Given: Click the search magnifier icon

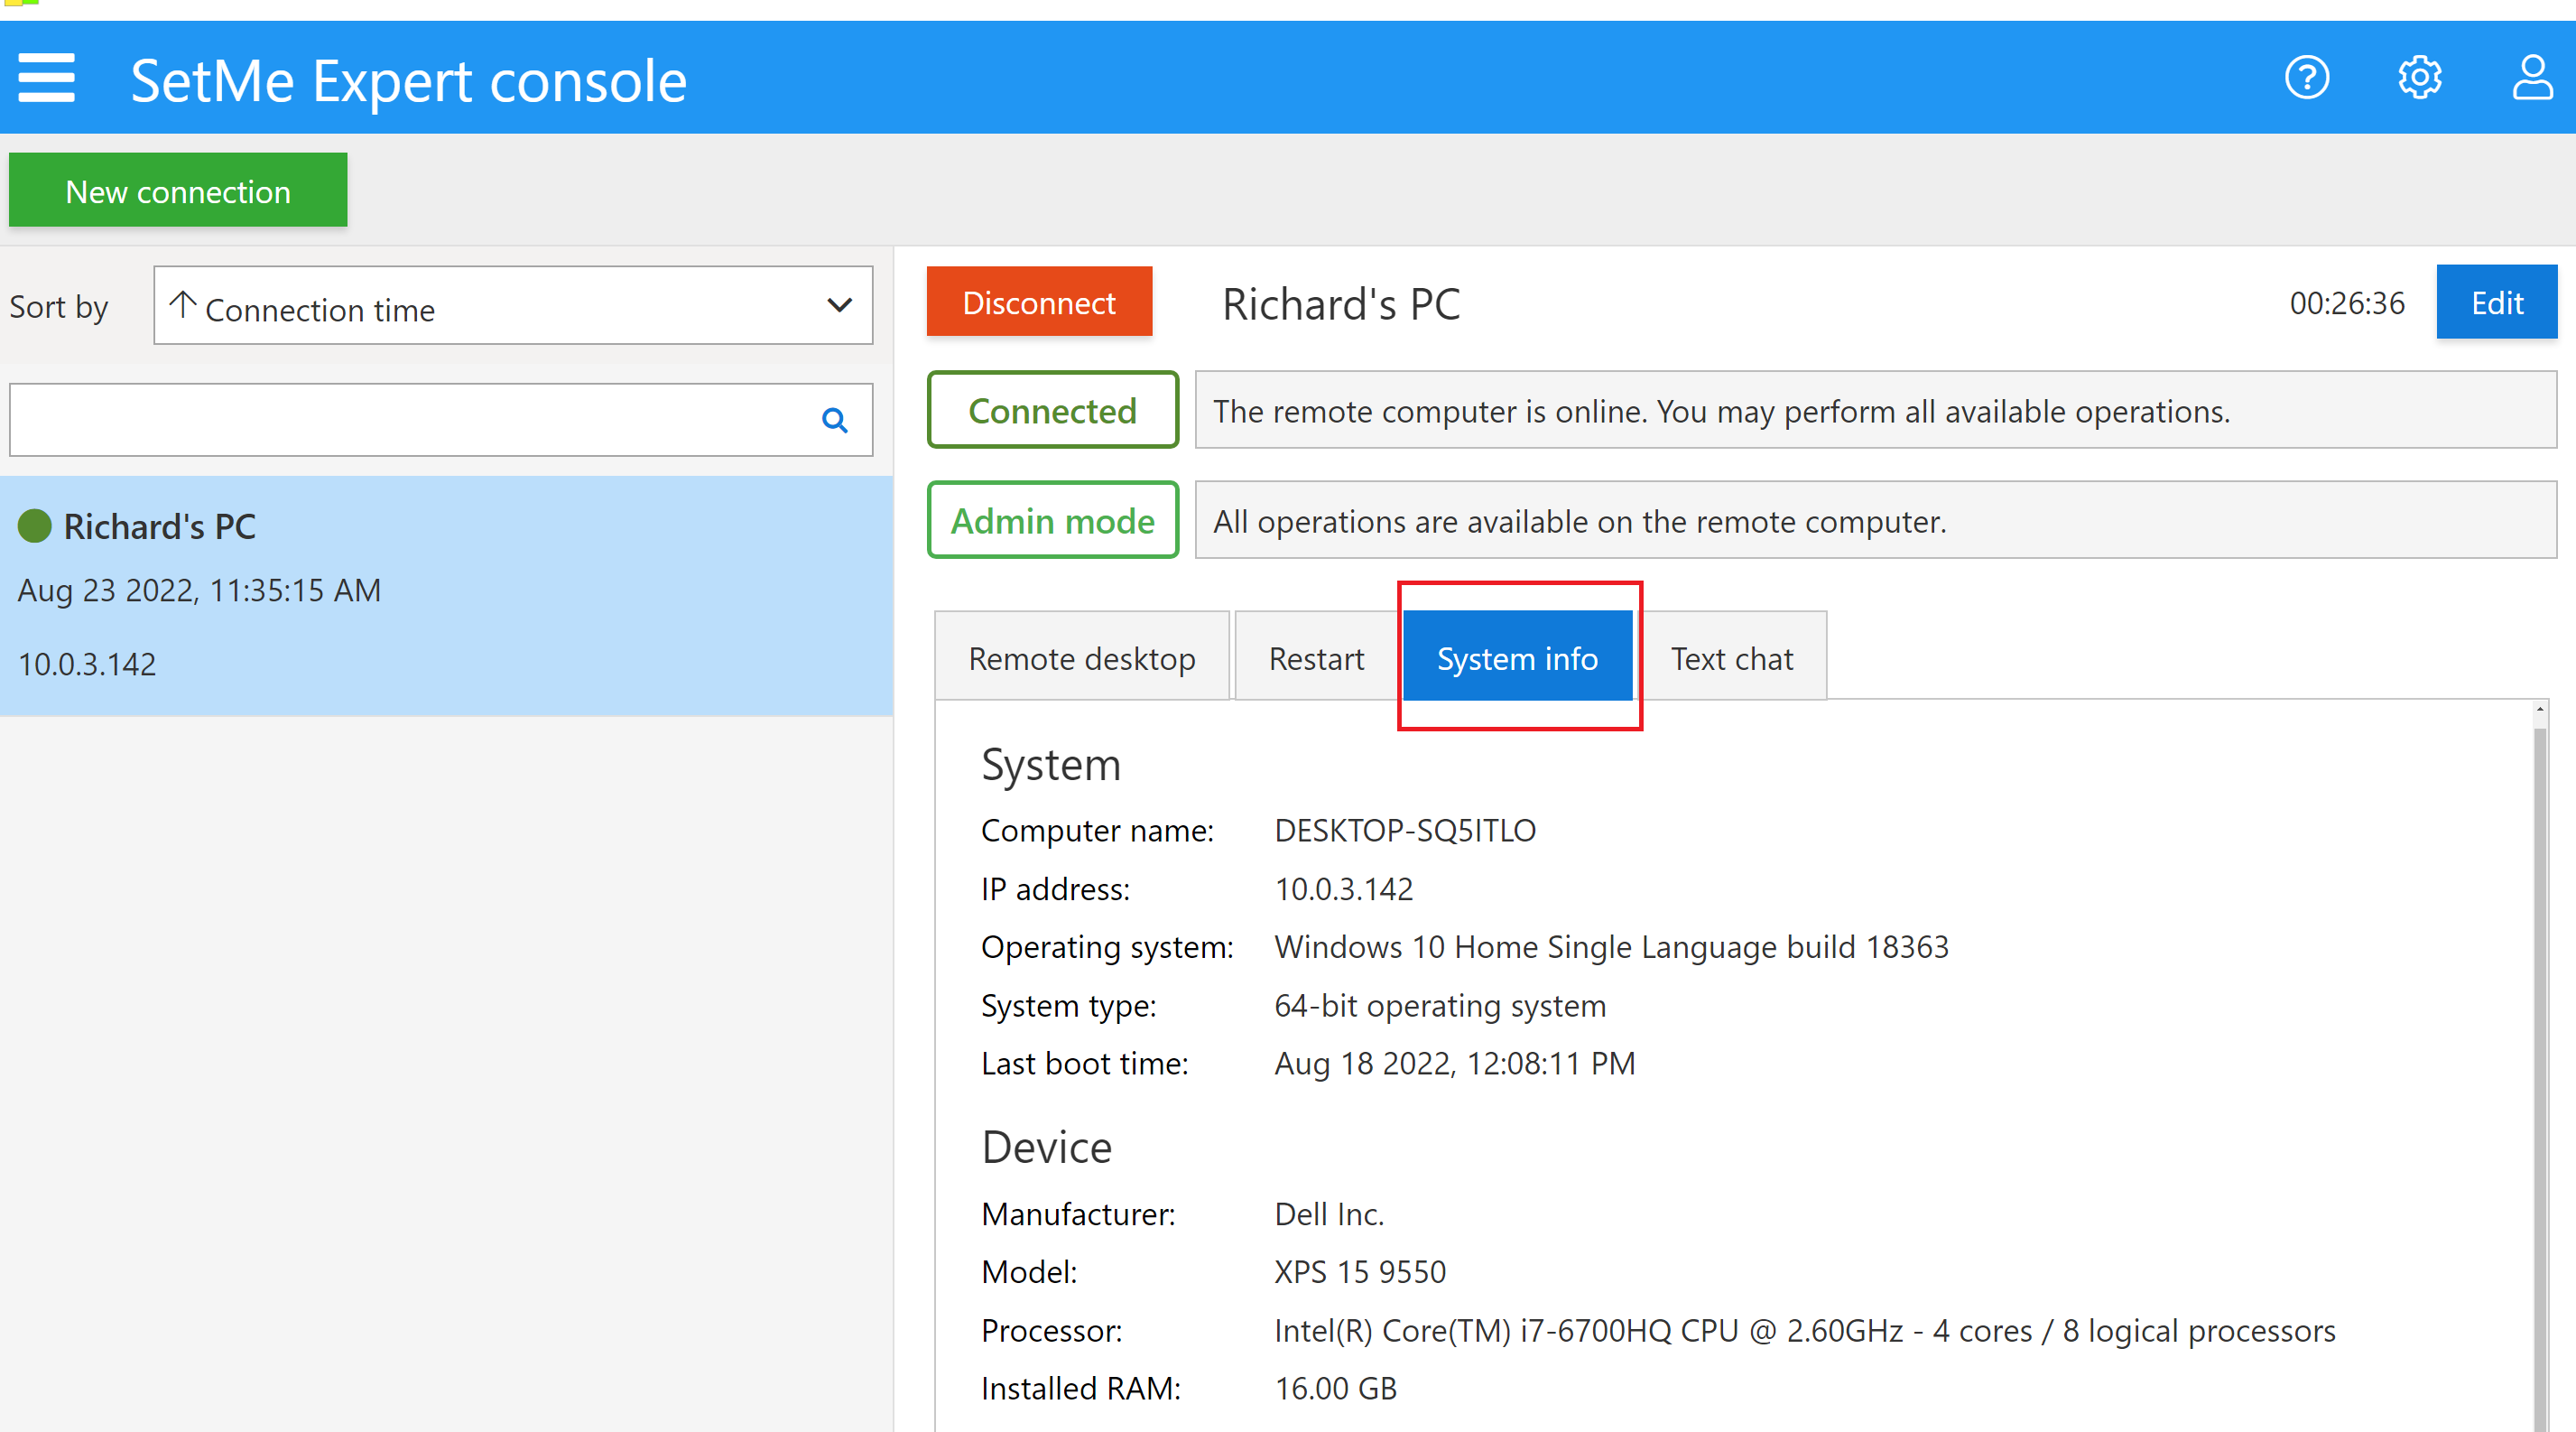Looking at the screenshot, I should click(834, 420).
